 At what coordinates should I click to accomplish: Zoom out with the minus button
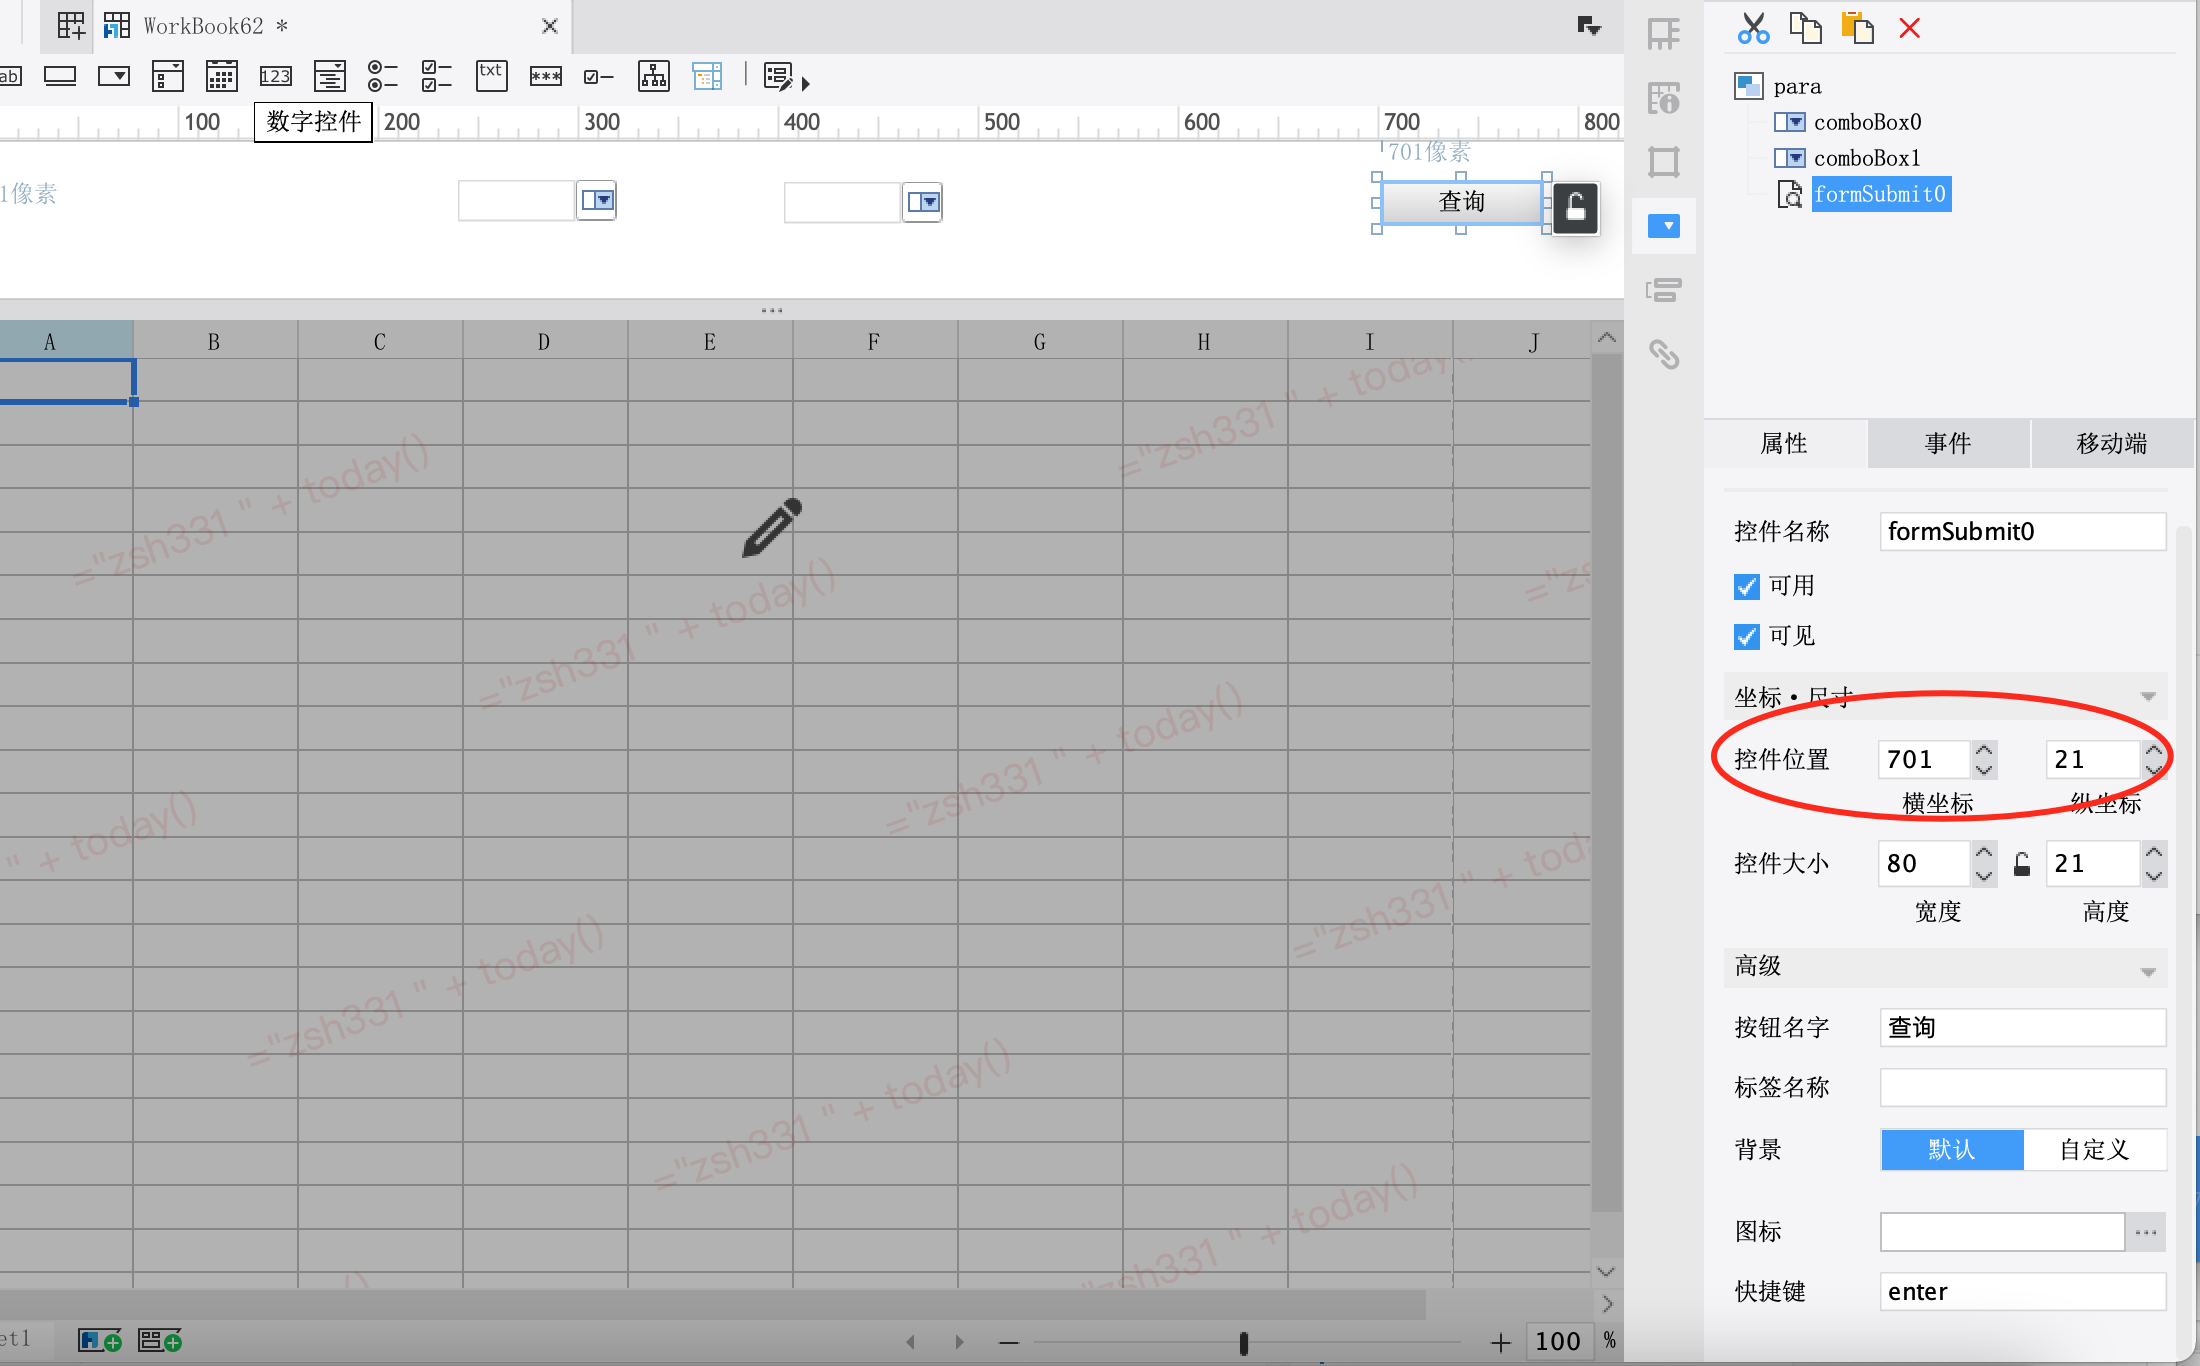pyautogui.click(x=1008, y=1342)
